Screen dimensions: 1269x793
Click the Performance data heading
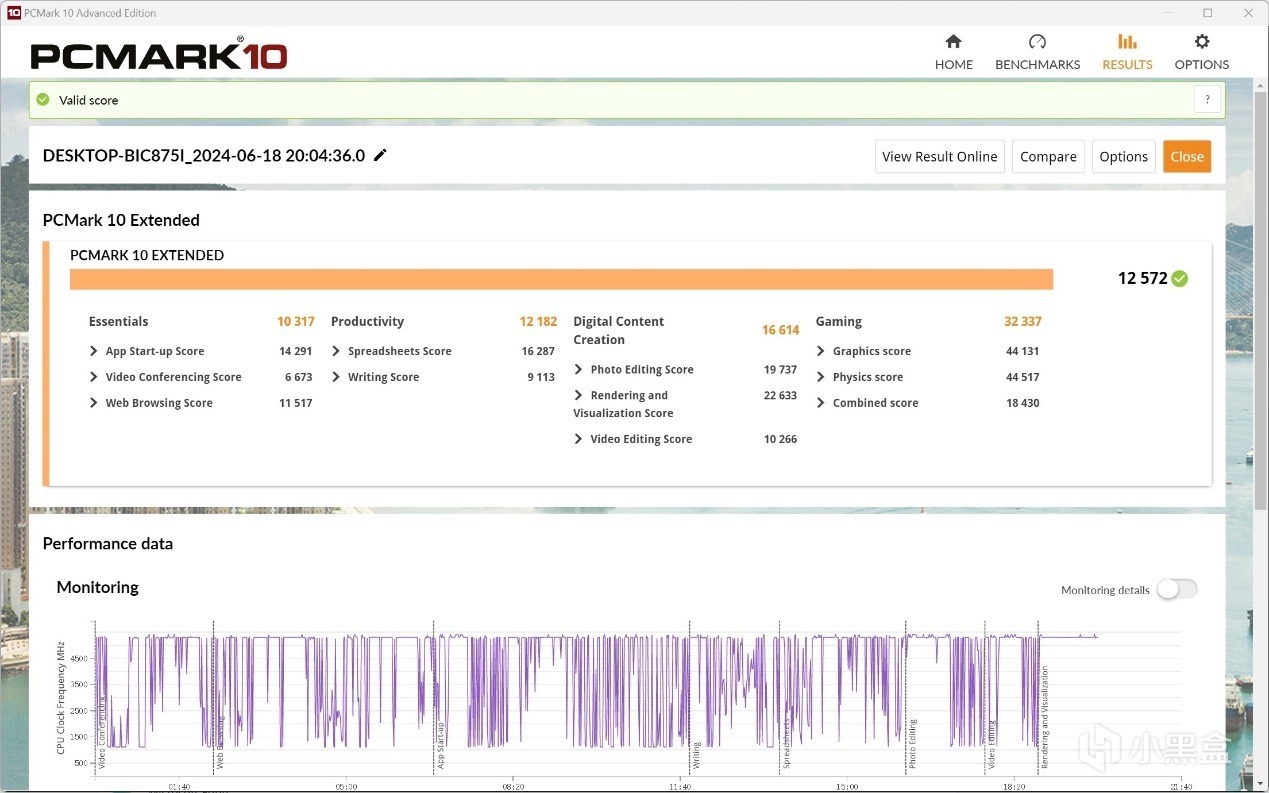(x=108, y=544)
